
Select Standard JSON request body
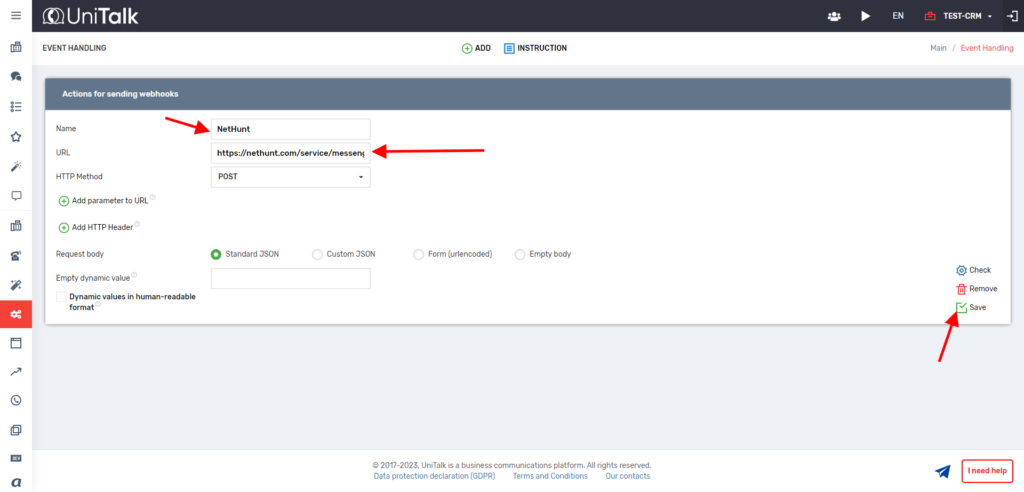point(216,254)
